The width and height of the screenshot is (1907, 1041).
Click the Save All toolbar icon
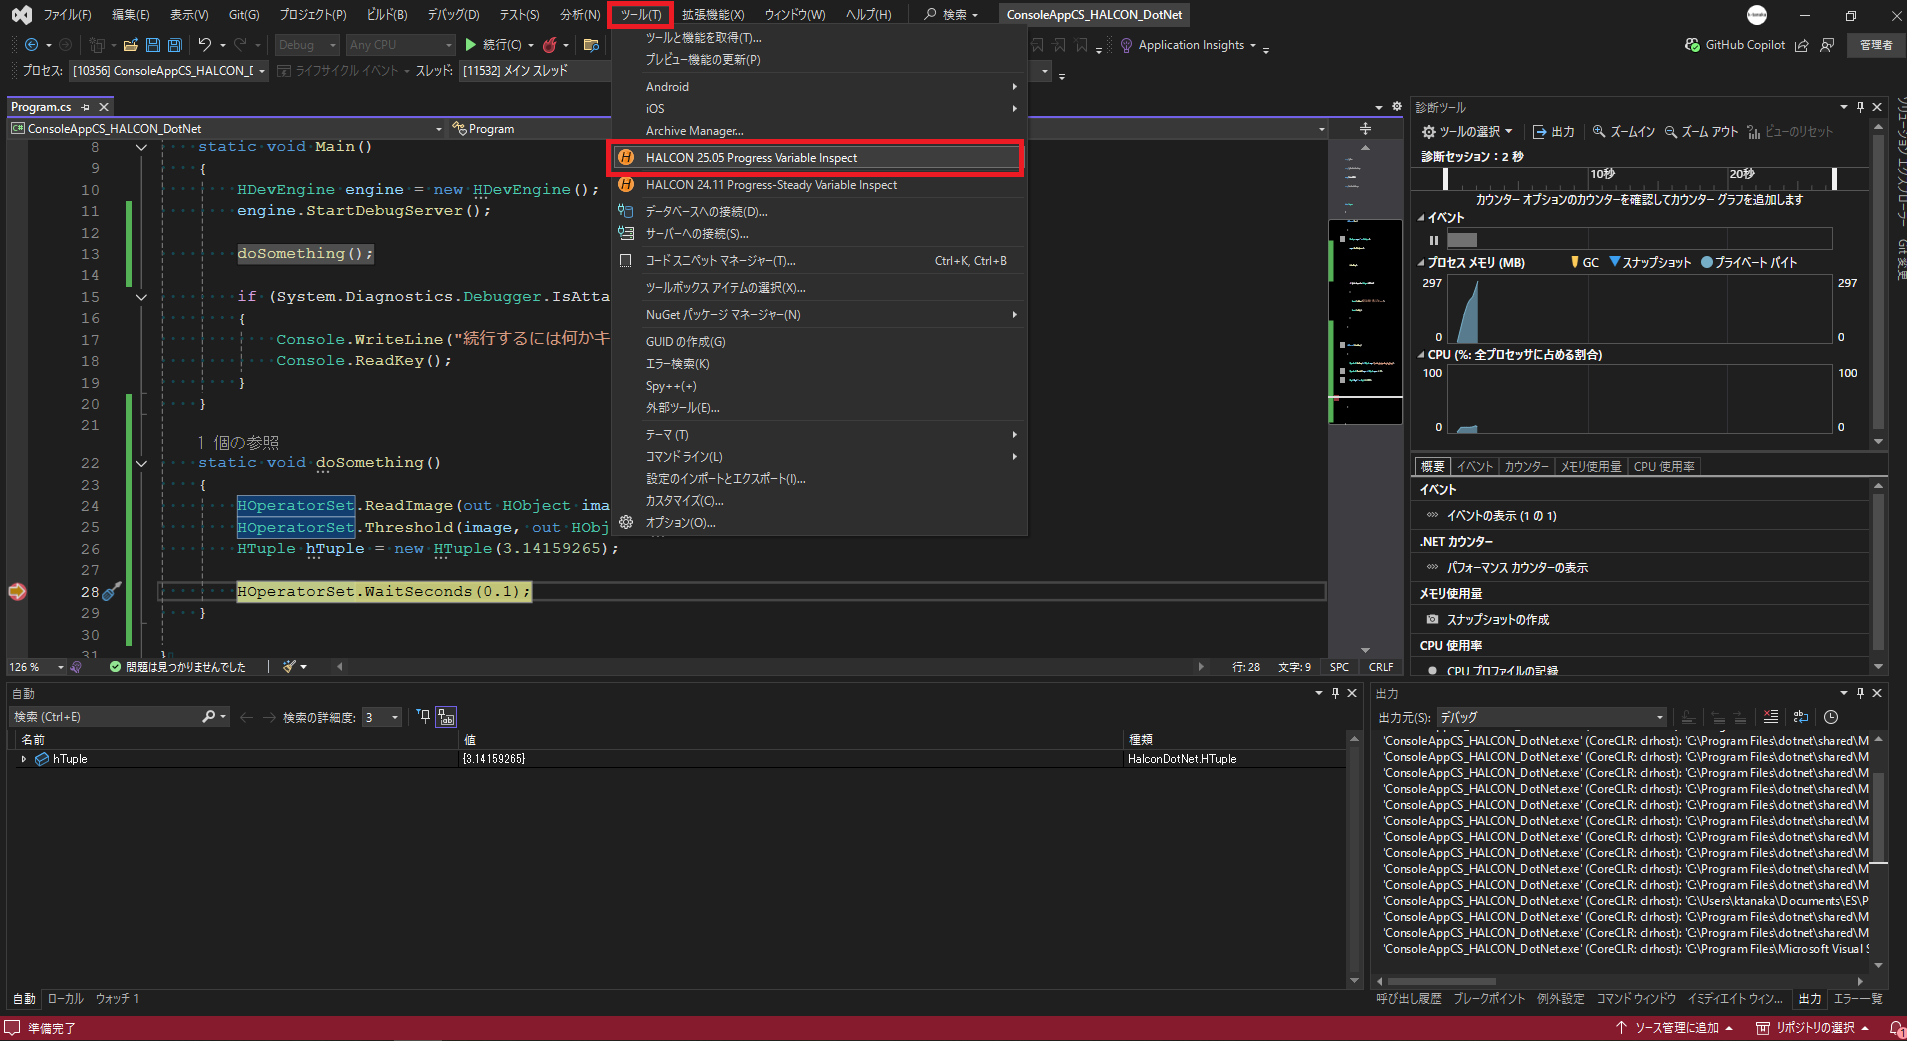tap(175, 45)
